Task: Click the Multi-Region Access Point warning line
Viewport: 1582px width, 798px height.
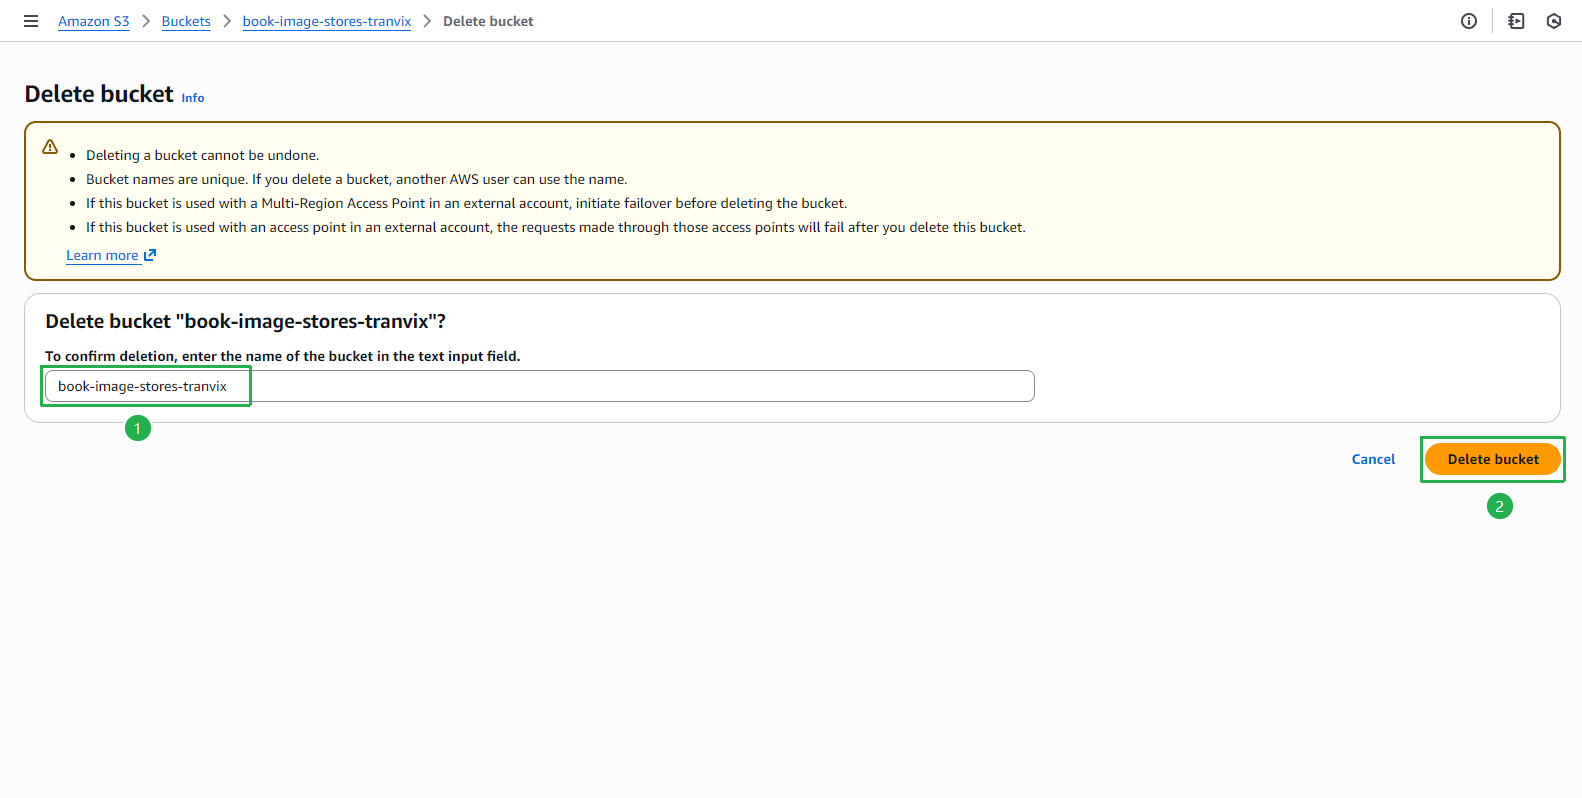Action: point(466,203)
